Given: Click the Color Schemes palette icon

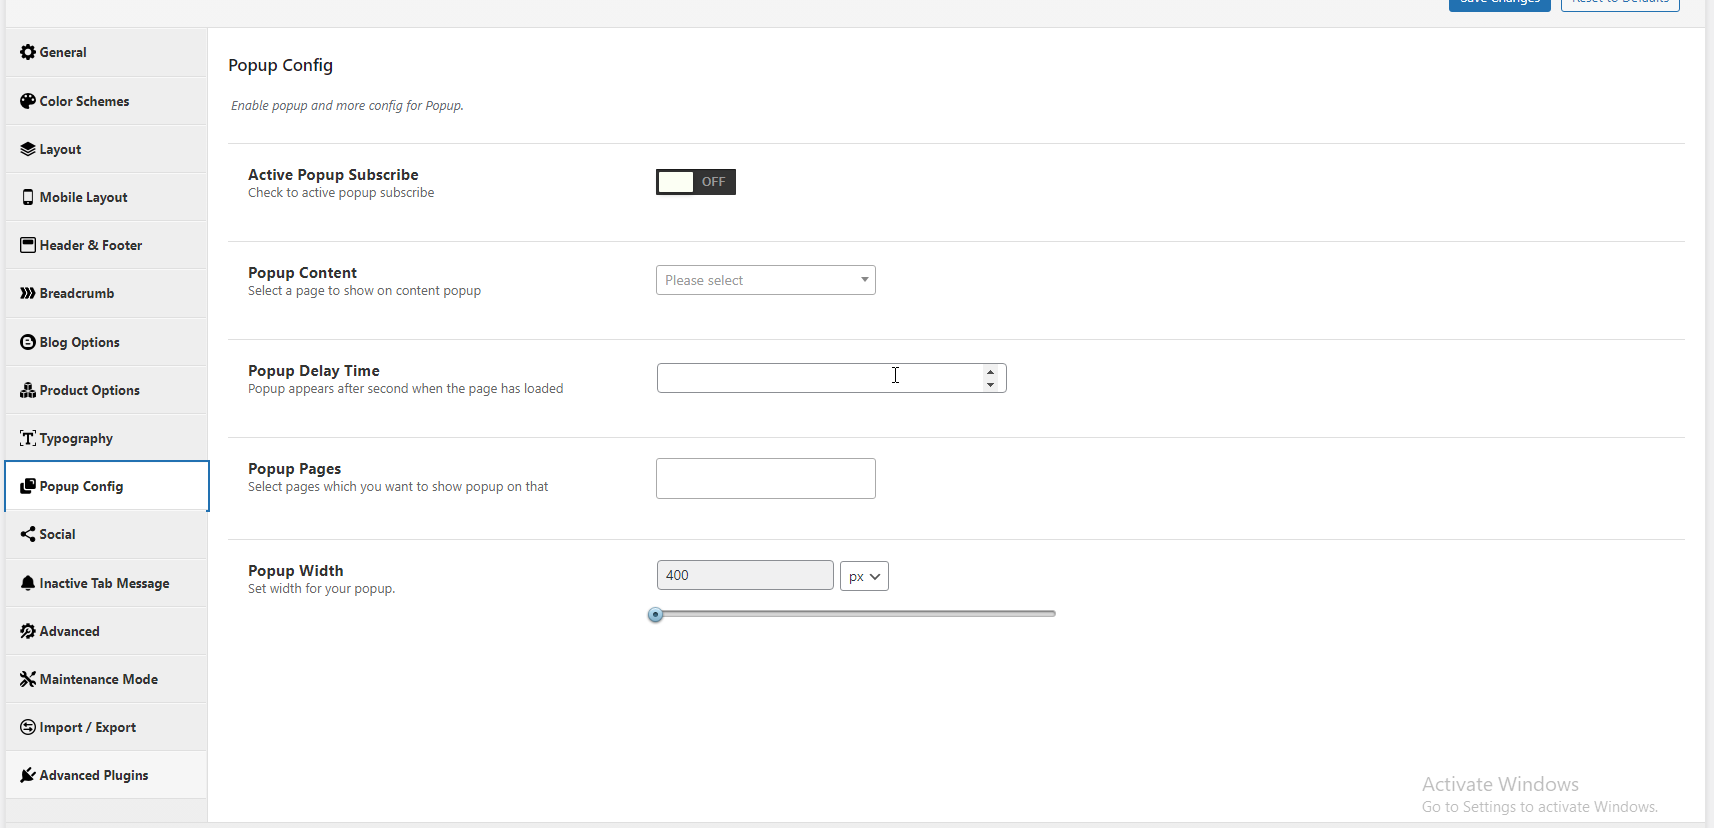Looking at the screenshot, I should coord(28,101).
